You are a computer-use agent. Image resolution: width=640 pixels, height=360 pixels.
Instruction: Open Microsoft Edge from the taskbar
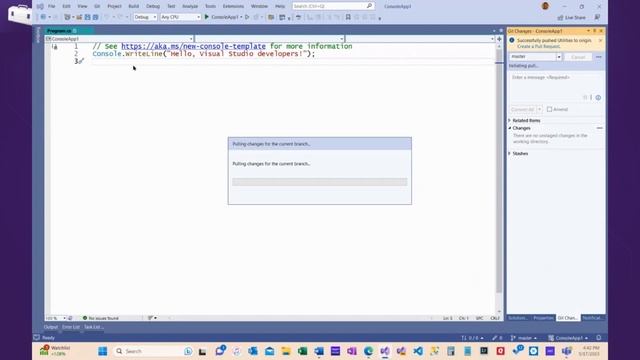point(368,351)
